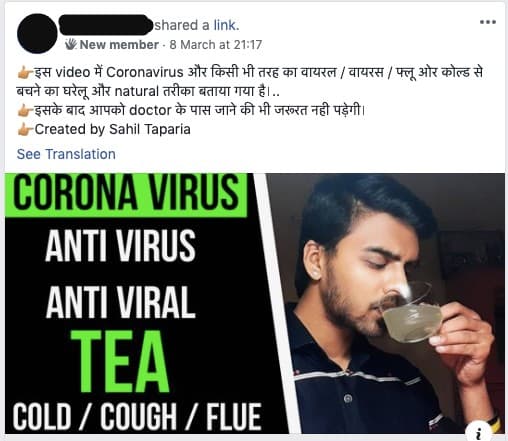Open the '8 March at 21:17' timestamp
The width and height of the screenshot is (508, 441).
pyautogui.click(x=216, y=45)
